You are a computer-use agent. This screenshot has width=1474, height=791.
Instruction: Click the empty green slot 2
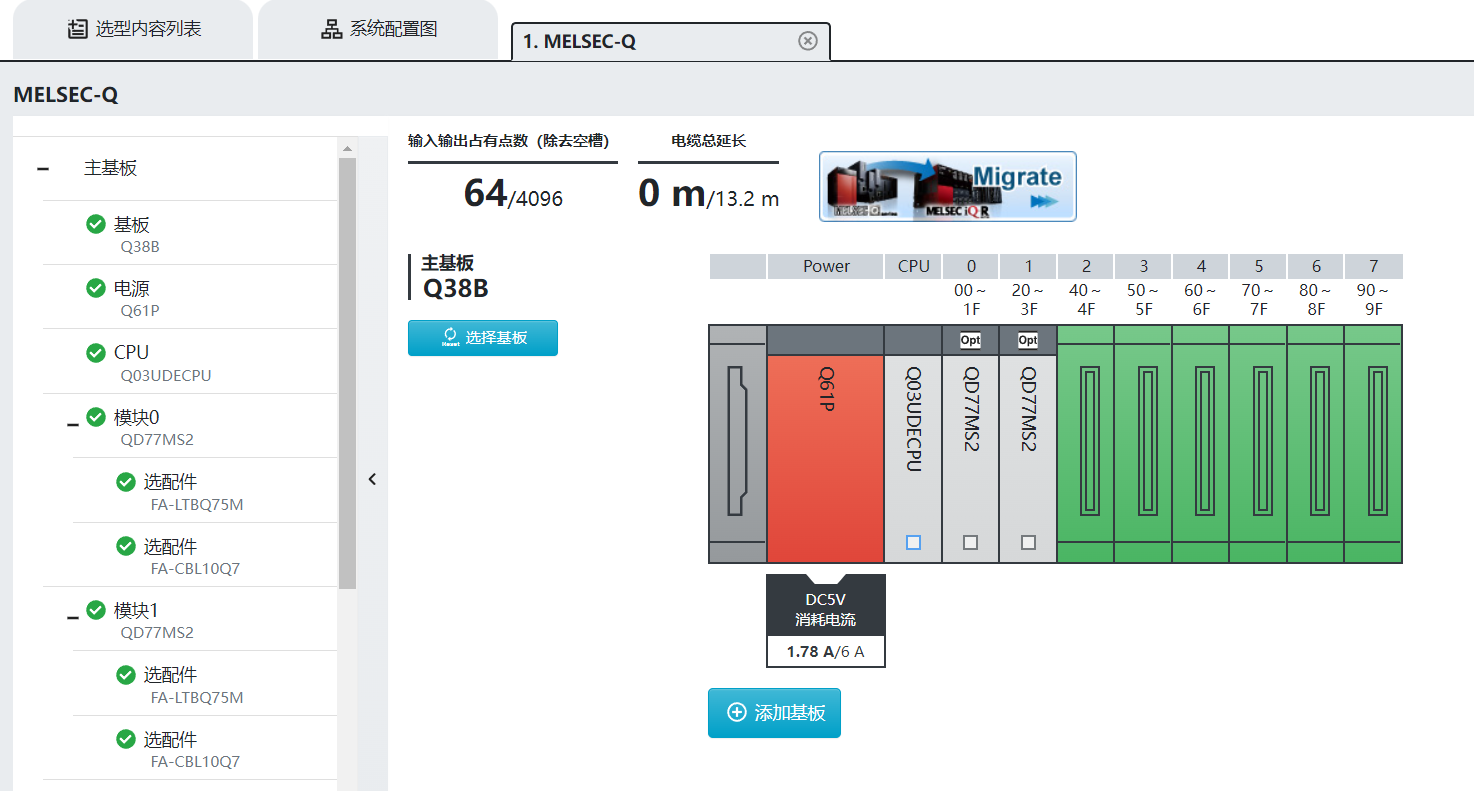[x=1085, y=440]
